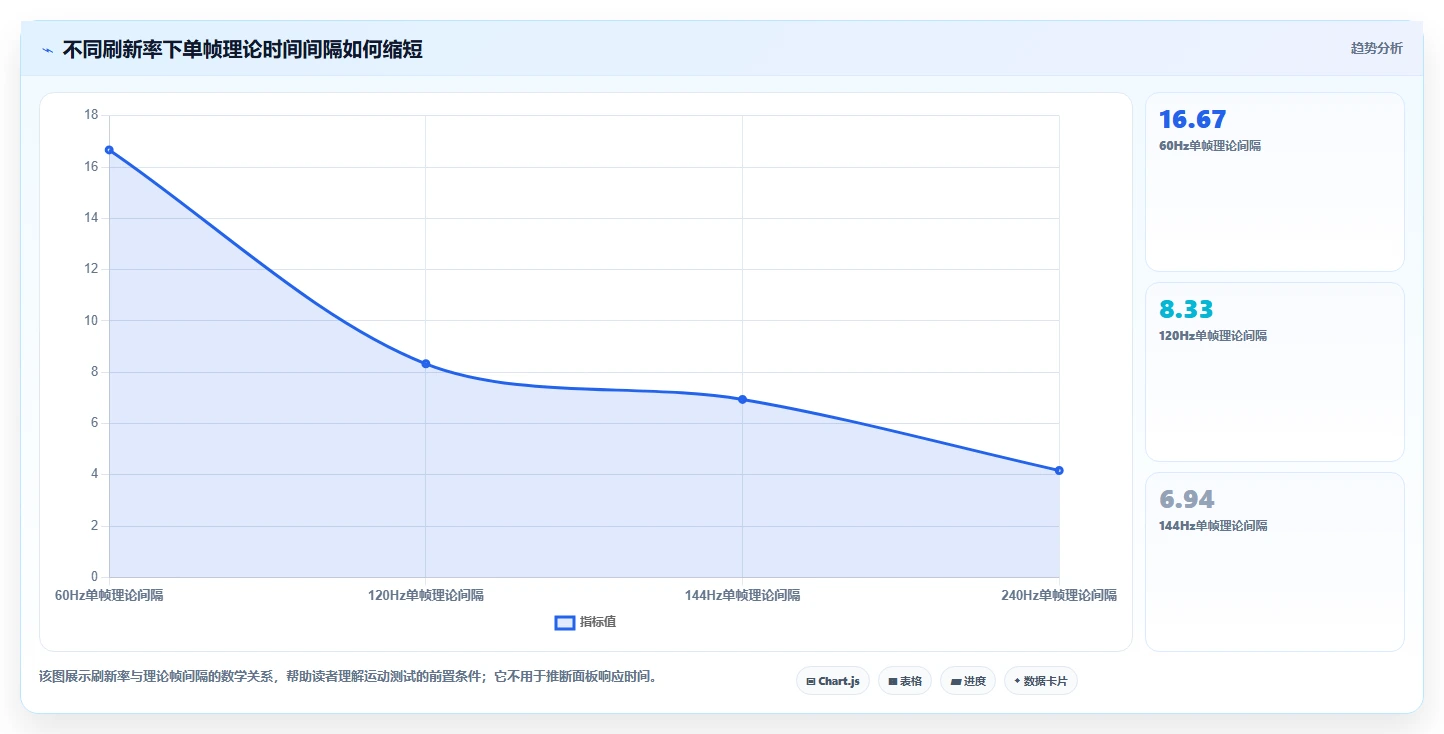Click the x-axis label 120Hz单帧理论间隔
The height and width of the screenshot is (734, 1444).
tap(426, 595)
